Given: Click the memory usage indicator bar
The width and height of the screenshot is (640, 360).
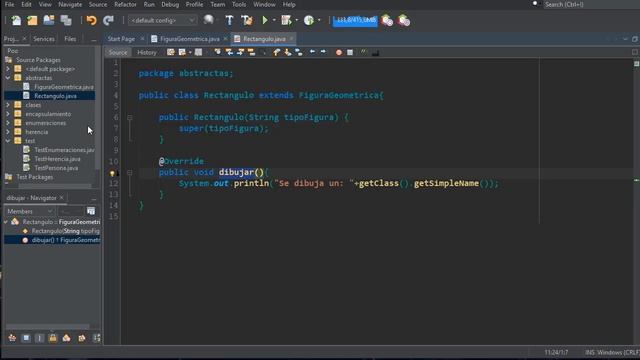Looking at the screenshot, I should pyautogui.click(x=355, y=20).
